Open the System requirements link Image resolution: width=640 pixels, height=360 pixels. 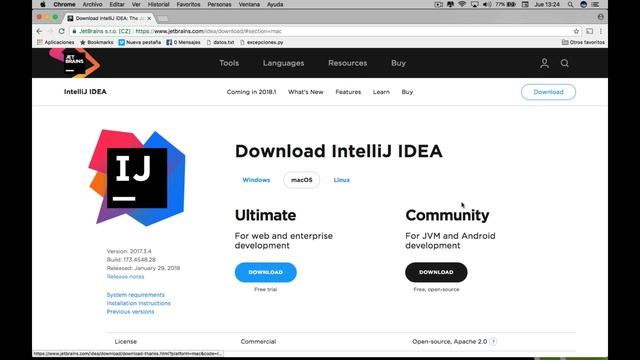(136, 295)
